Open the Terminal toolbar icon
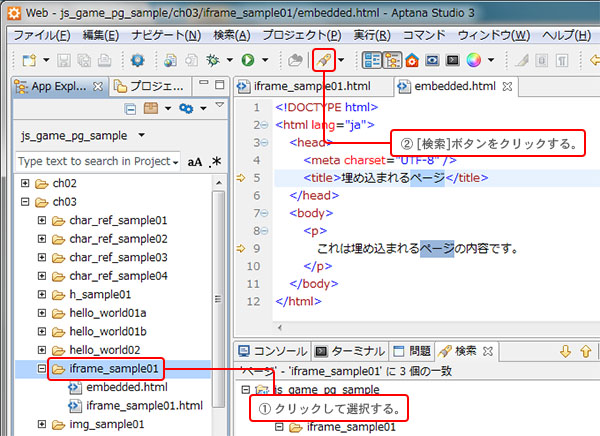This screenshot has width=600, height=436. point(453,60)
